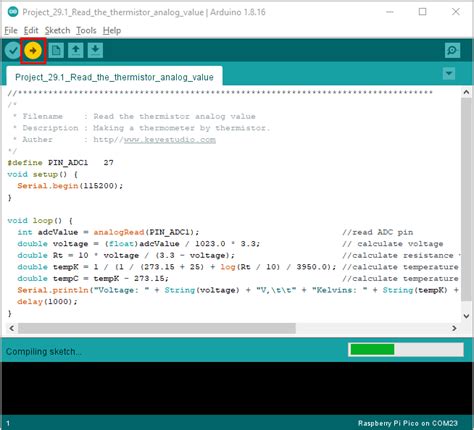This screenshot has height=430, width=474.
Task: Open the Sketch menu
Action: click(57, 31)
